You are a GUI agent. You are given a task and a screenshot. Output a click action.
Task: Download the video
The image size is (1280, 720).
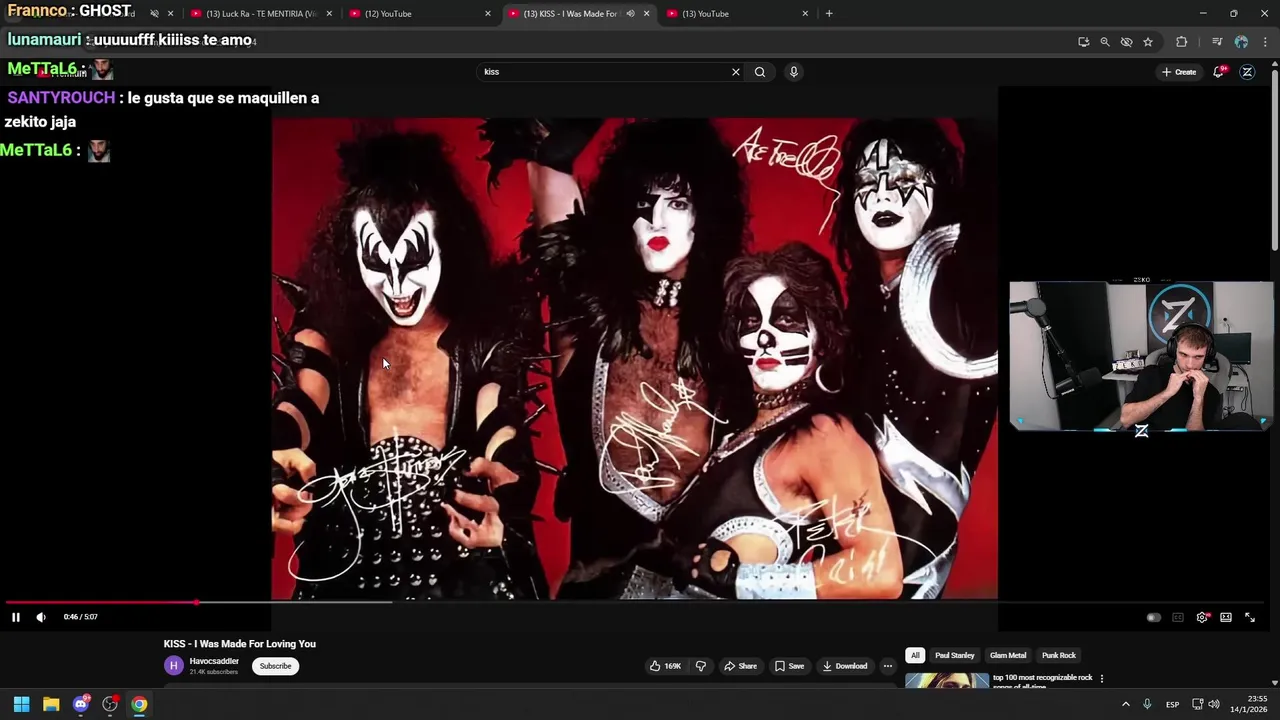[x=845, y=666]
